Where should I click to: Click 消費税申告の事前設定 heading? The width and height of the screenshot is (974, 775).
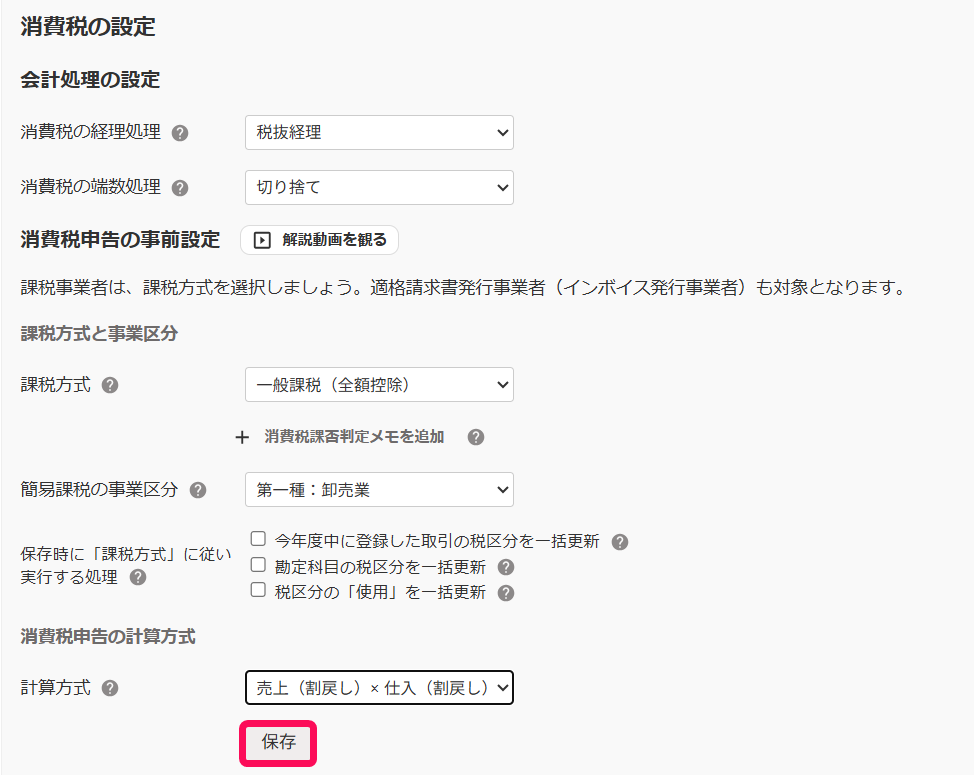[x=120, y=240]
